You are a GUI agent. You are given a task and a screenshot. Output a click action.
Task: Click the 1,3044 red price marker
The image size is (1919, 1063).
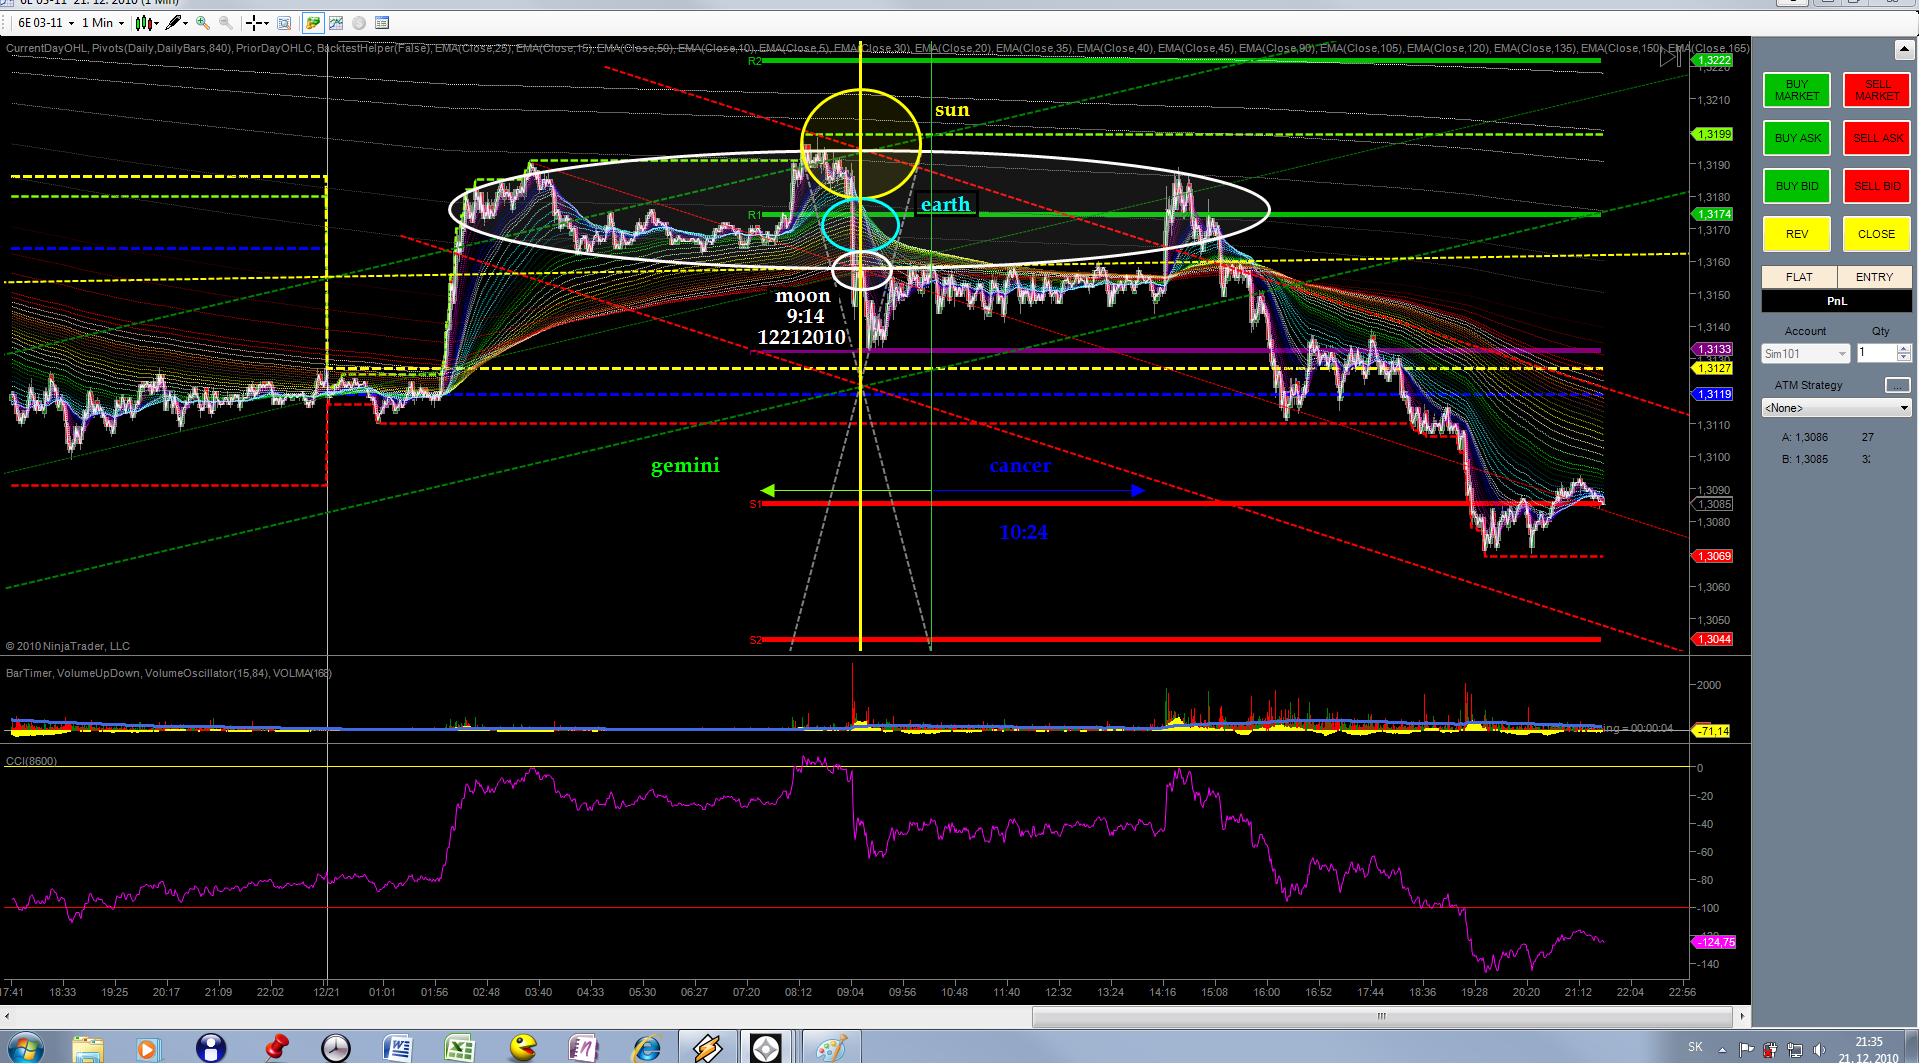pos(1714,639)
